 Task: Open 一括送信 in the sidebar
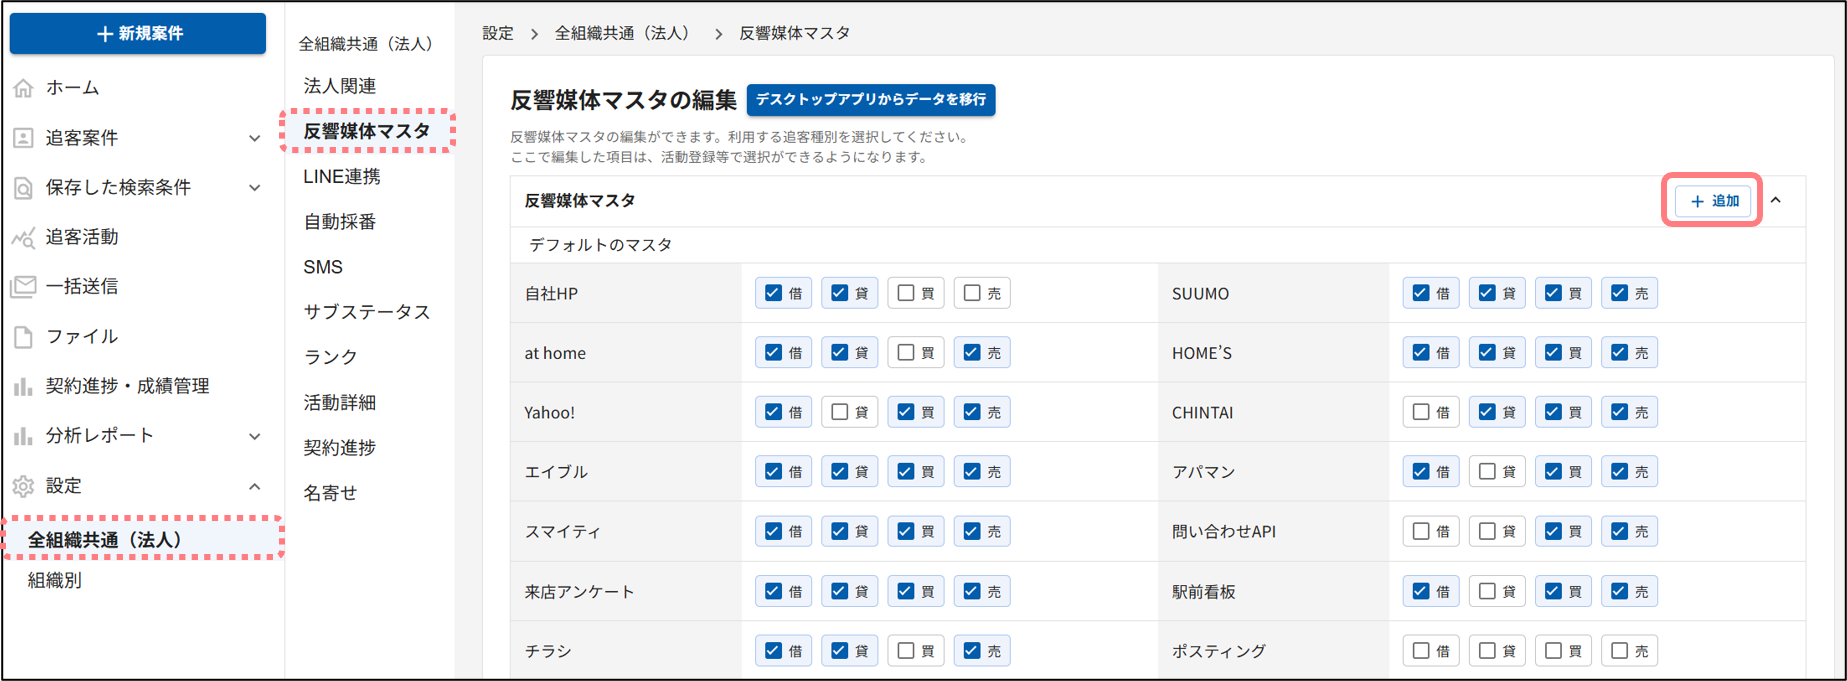pos(82,287)
